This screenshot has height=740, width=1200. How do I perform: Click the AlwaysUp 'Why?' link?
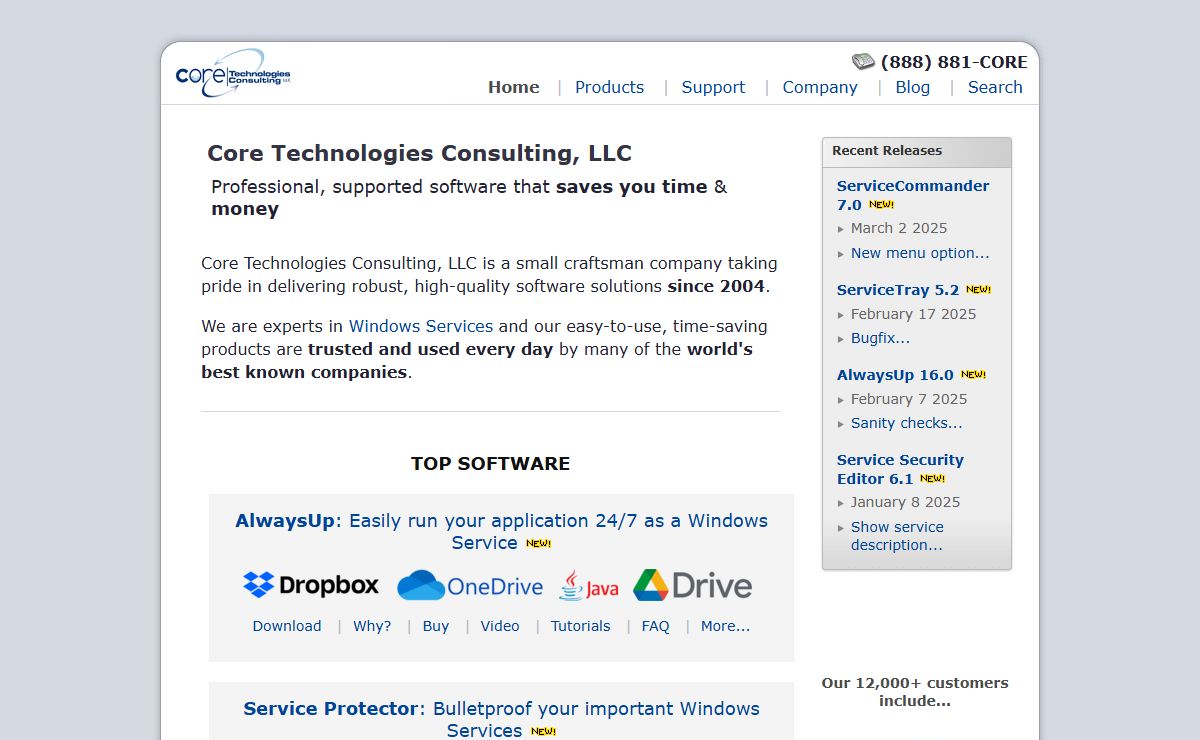(x=372, y=626)
